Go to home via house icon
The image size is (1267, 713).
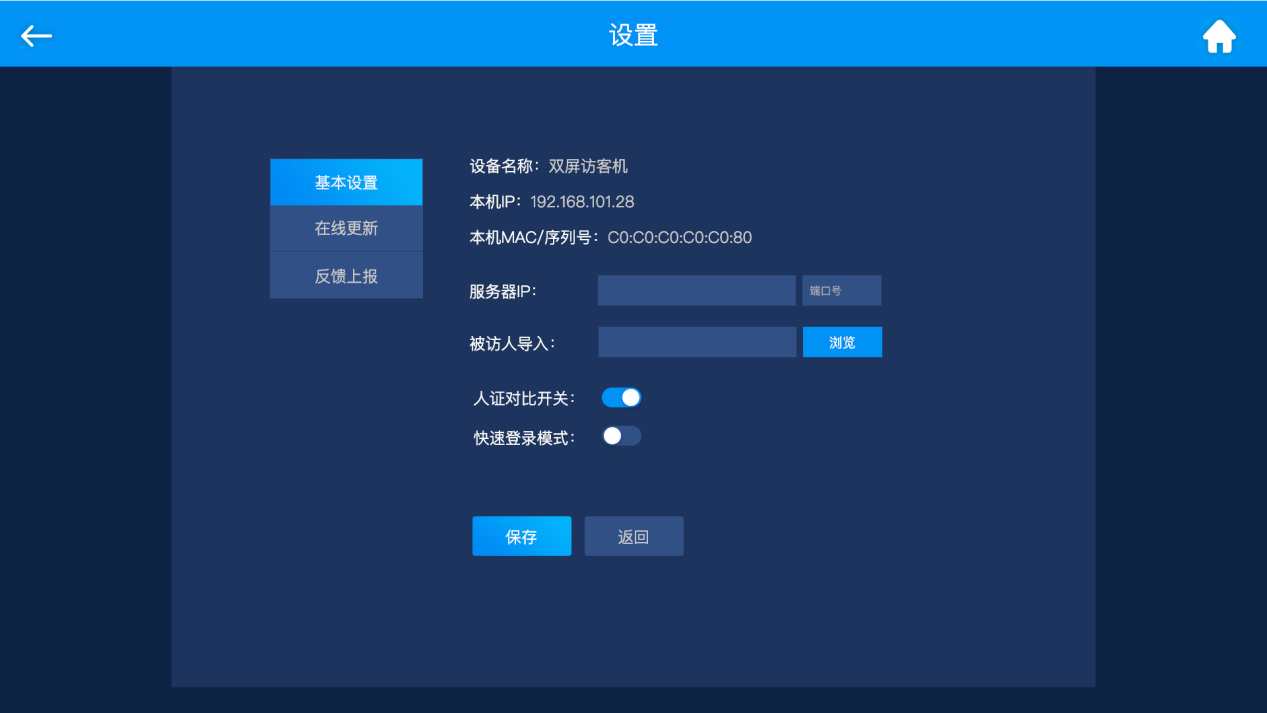(1219, 37)
